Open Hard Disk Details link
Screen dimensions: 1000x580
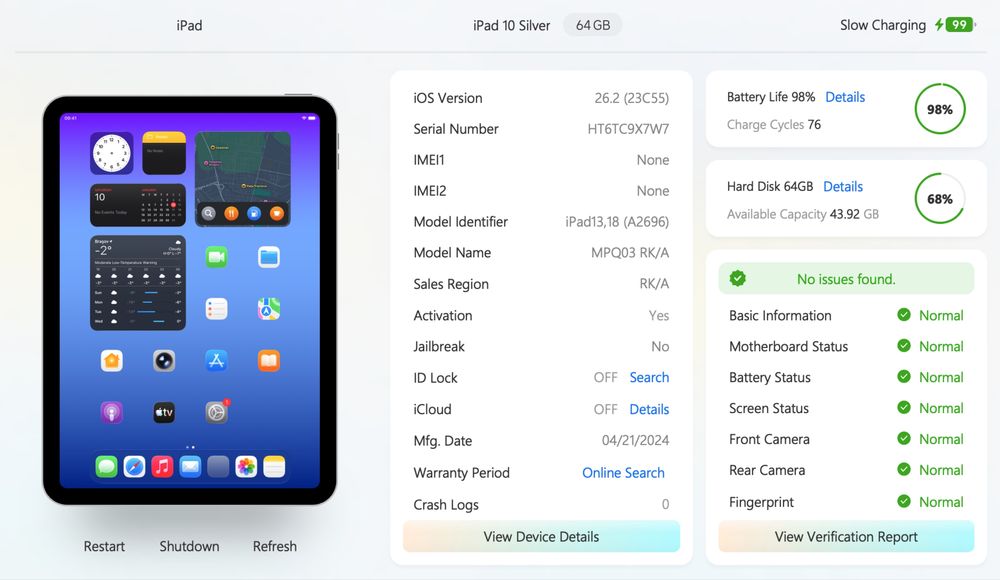[x=843, y=186]
